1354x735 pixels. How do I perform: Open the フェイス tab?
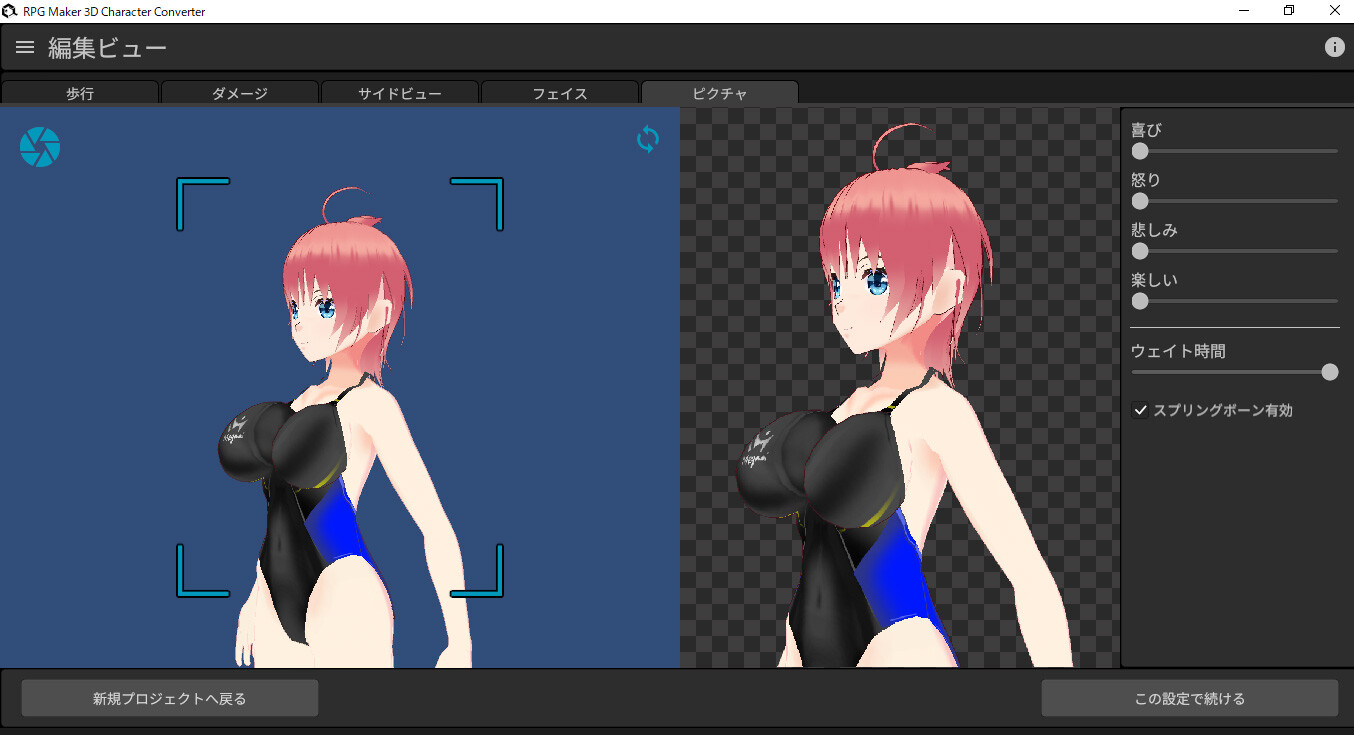coord(560,92)
